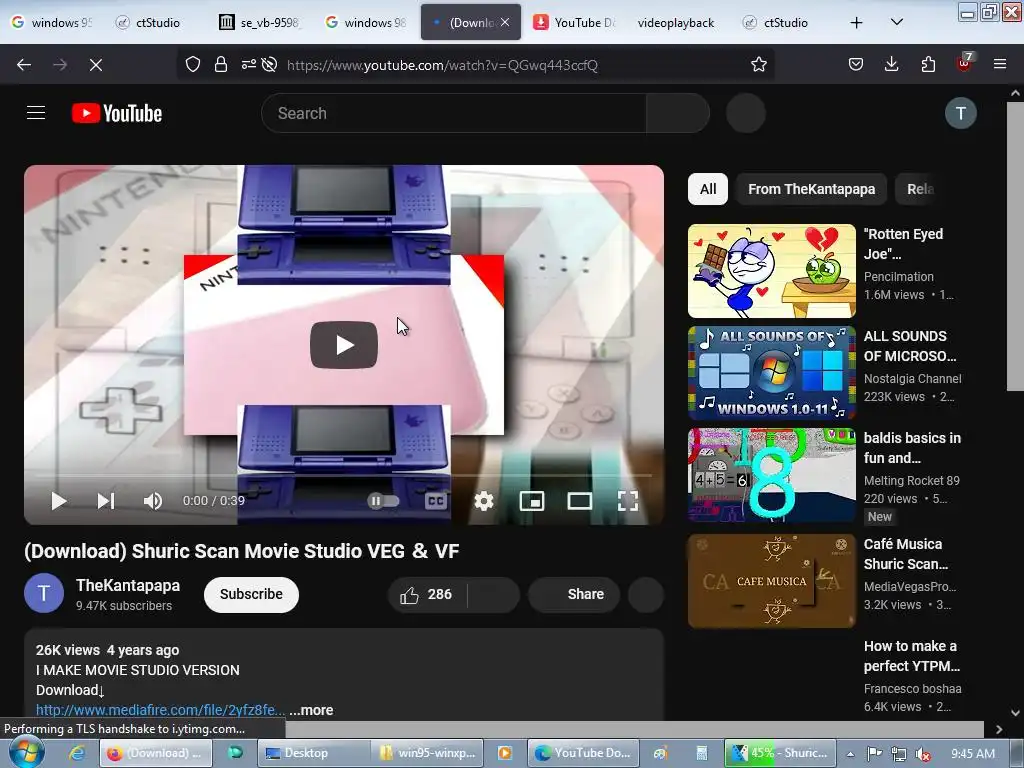Click the large play button on the video
Image resolution: width=1024 pixels, height=768 pixels.
pyautogui.click(x=344, y=345)
